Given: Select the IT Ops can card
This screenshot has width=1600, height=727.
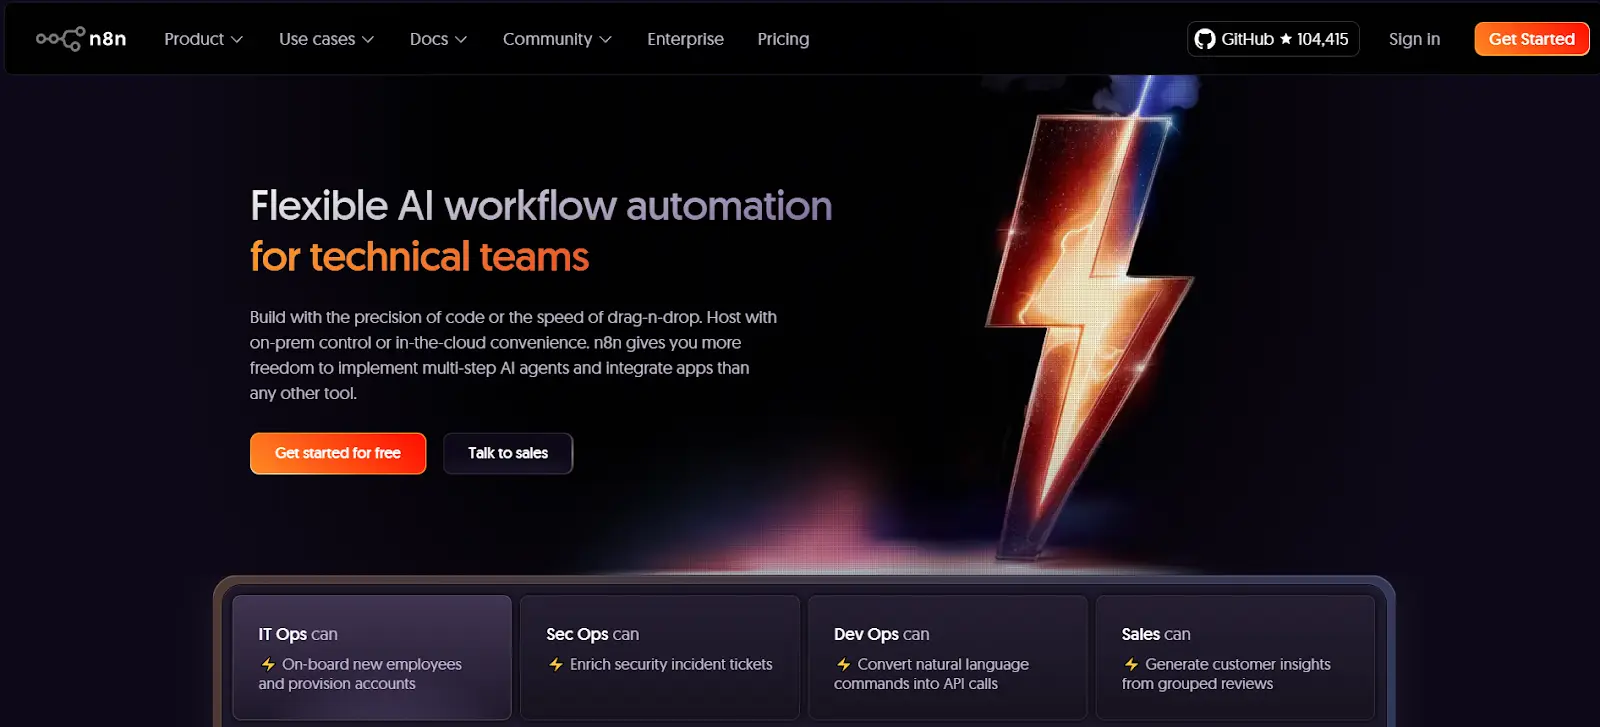Looking at the screenshot, I should (x=372, y=657).
